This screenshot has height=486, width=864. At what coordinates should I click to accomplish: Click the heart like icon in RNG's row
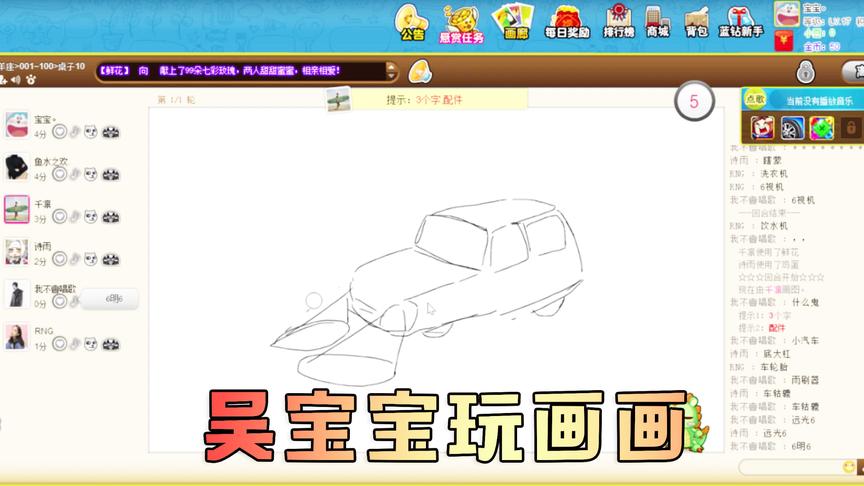(60, 344)
